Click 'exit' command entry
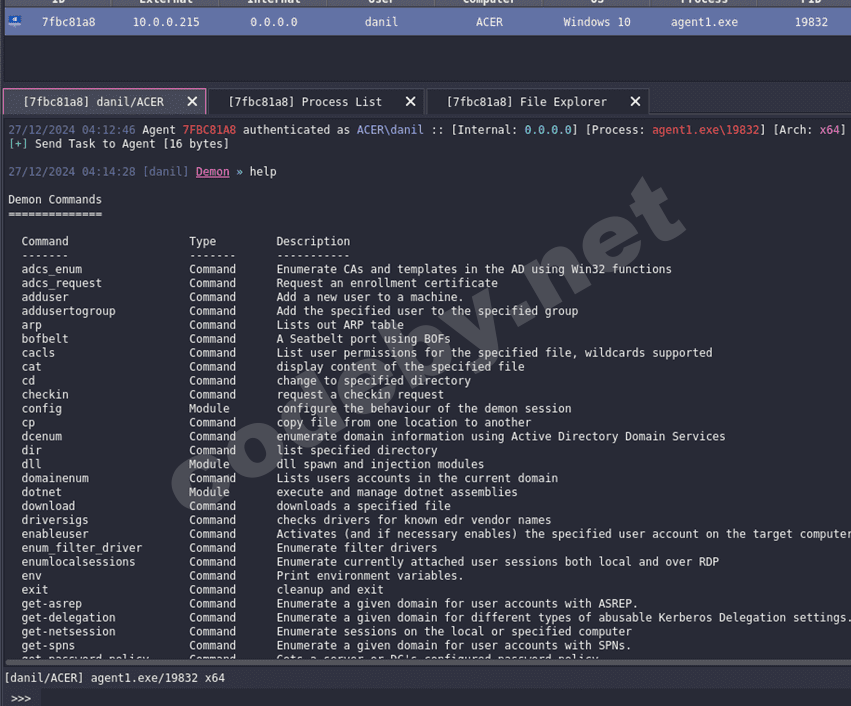 (x=35, y=590)
